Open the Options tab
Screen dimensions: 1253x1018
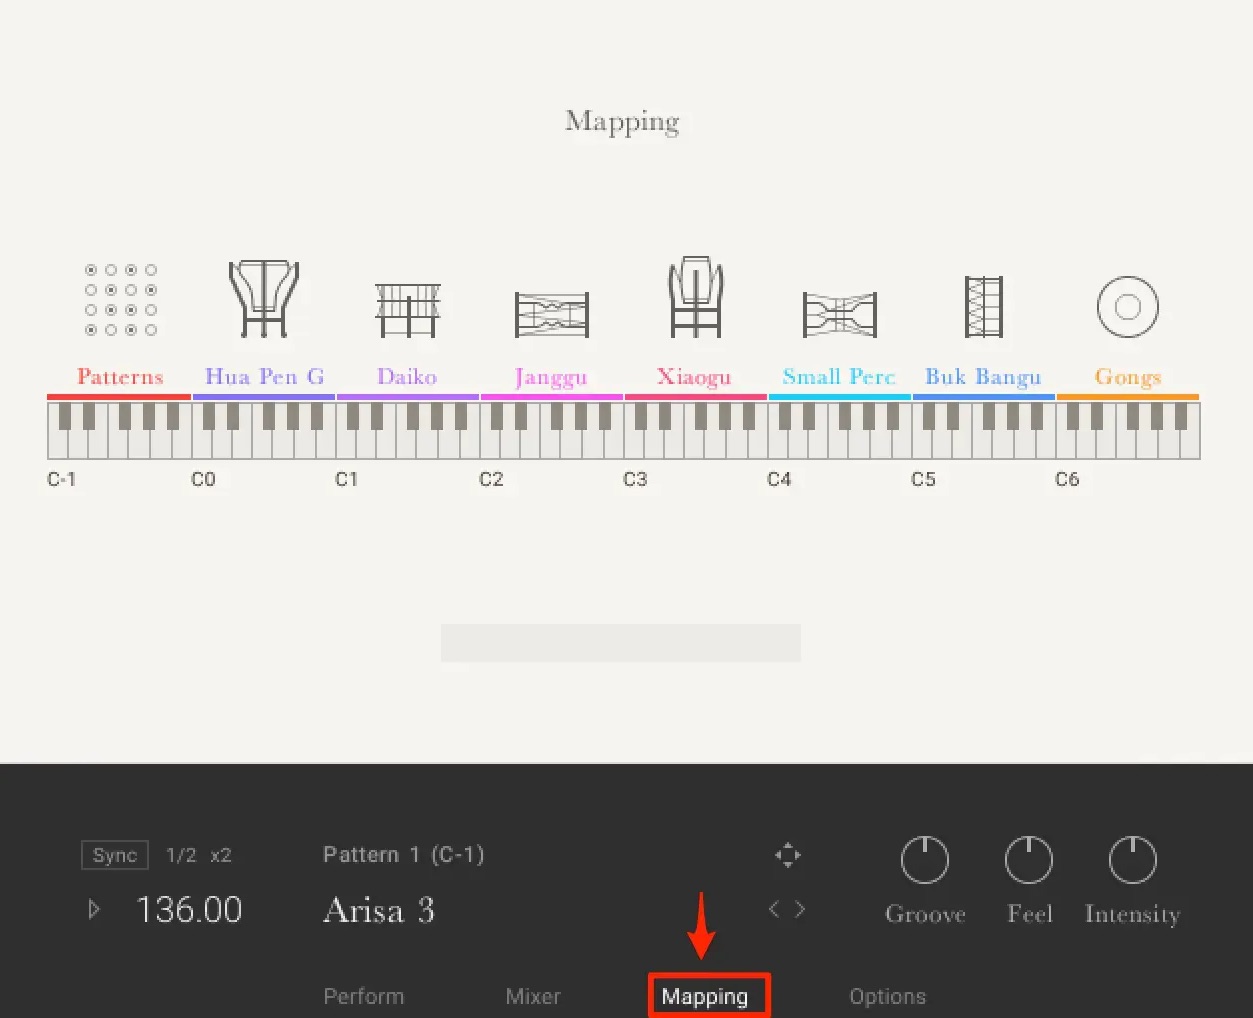point(888,997)
